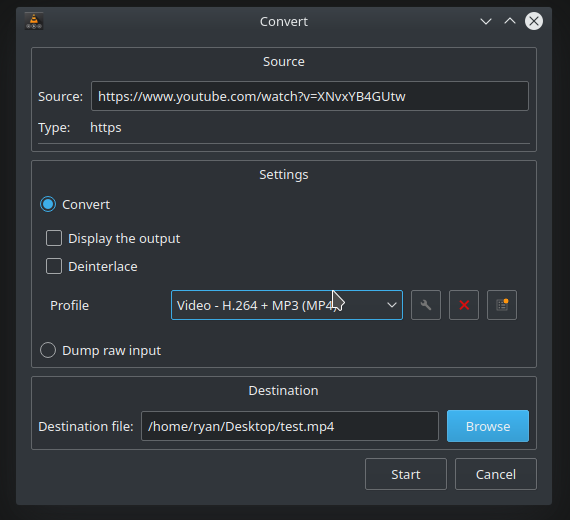Open the Video - H.264 + MP3 profile dropdown
Screen dimensions: 570x520
287,305
